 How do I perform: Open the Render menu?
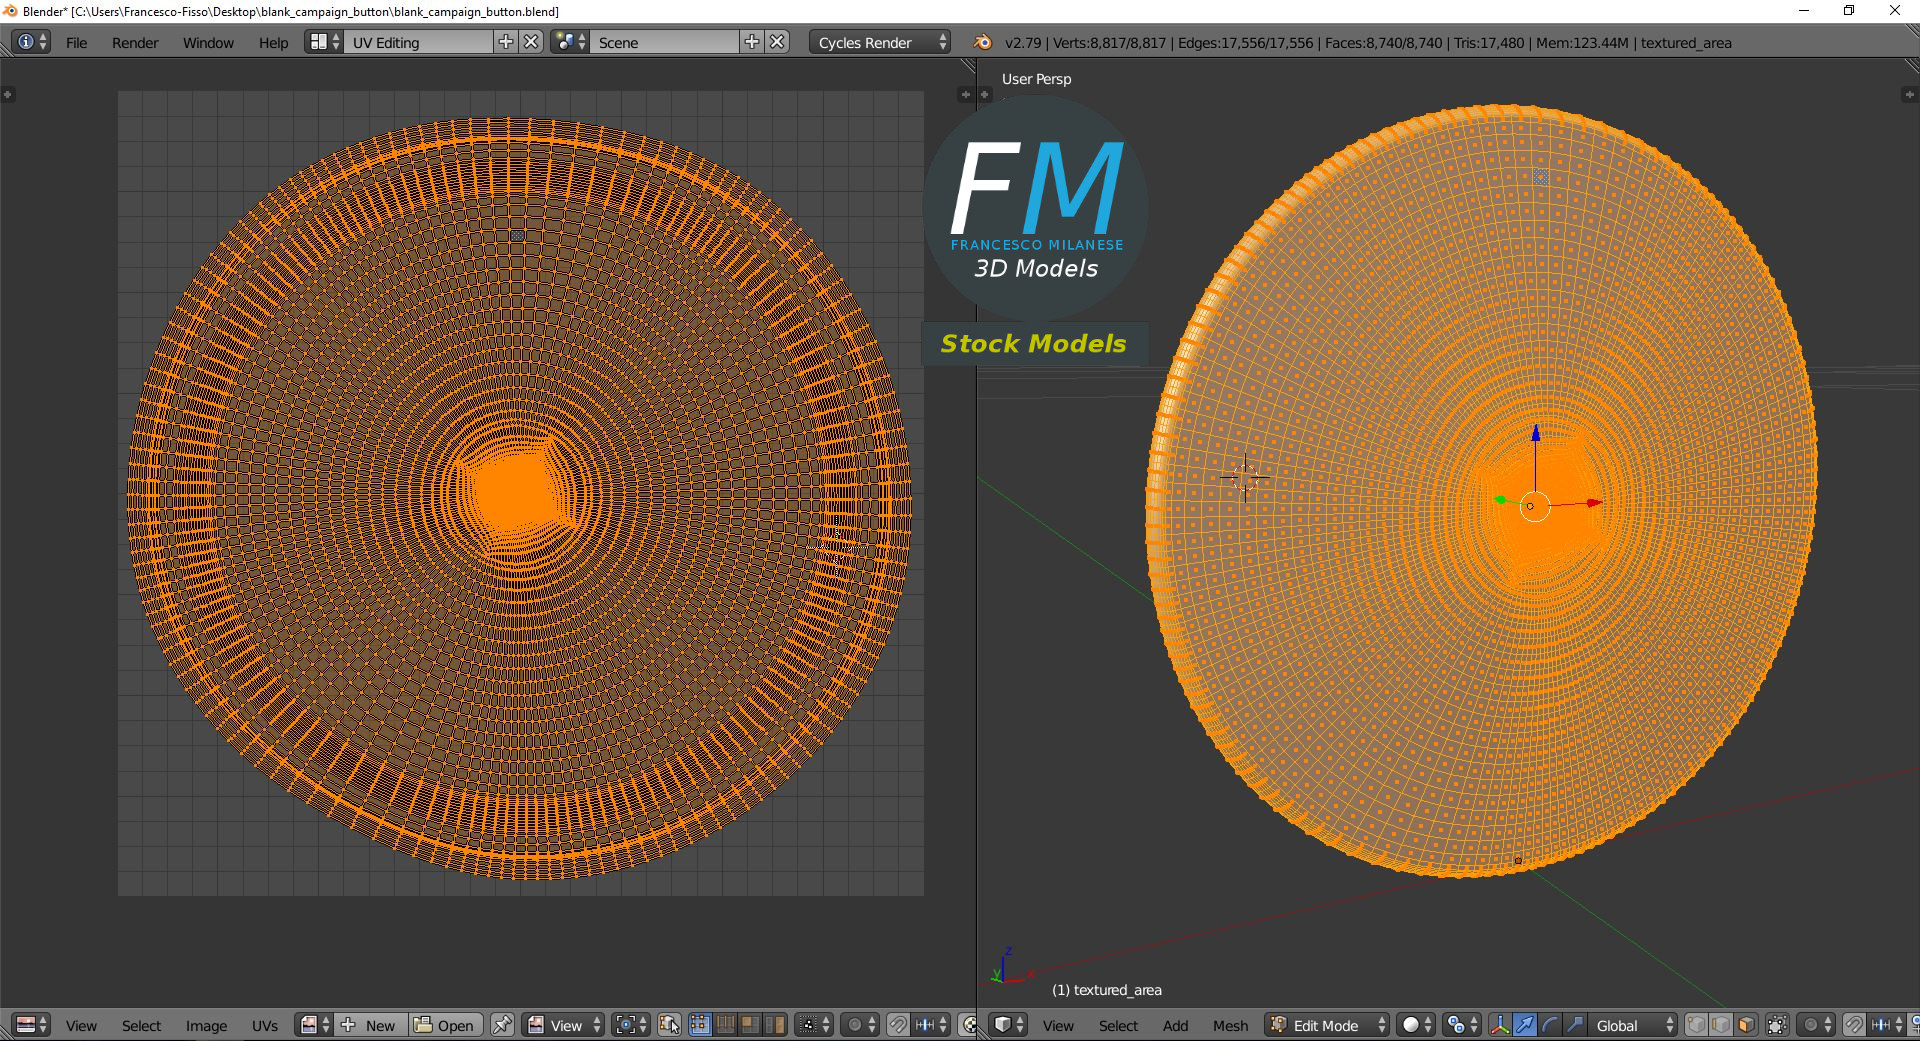pyautogui.click(x=135, y=43)
